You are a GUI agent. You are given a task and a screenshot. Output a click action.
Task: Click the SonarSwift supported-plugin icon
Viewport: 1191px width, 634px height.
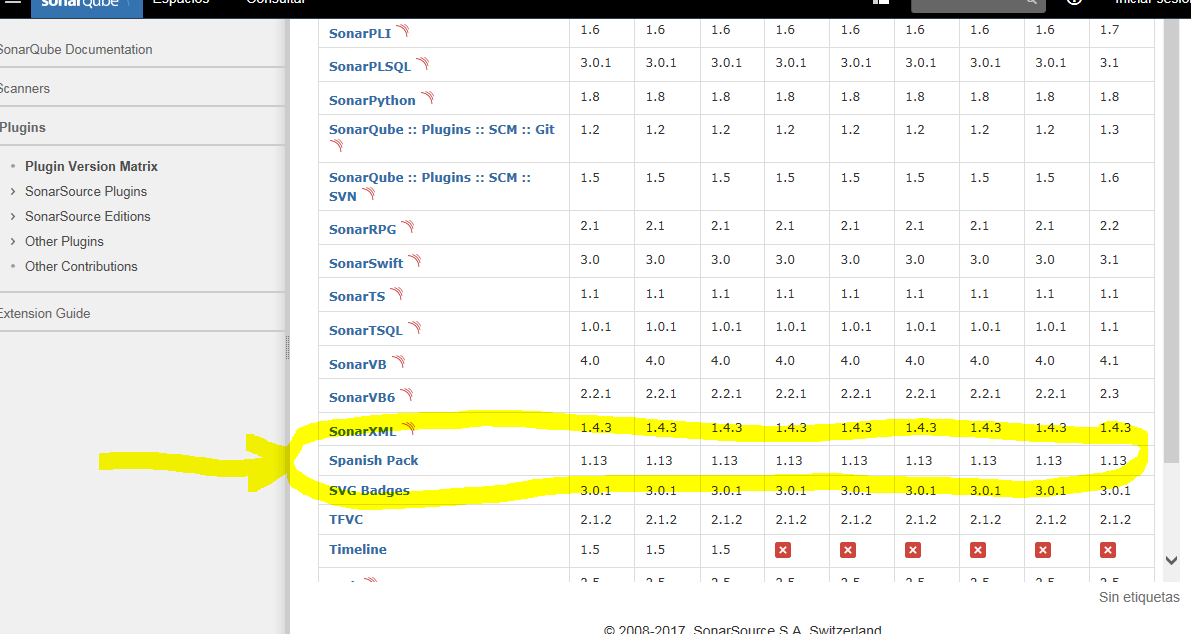[415, 261]
